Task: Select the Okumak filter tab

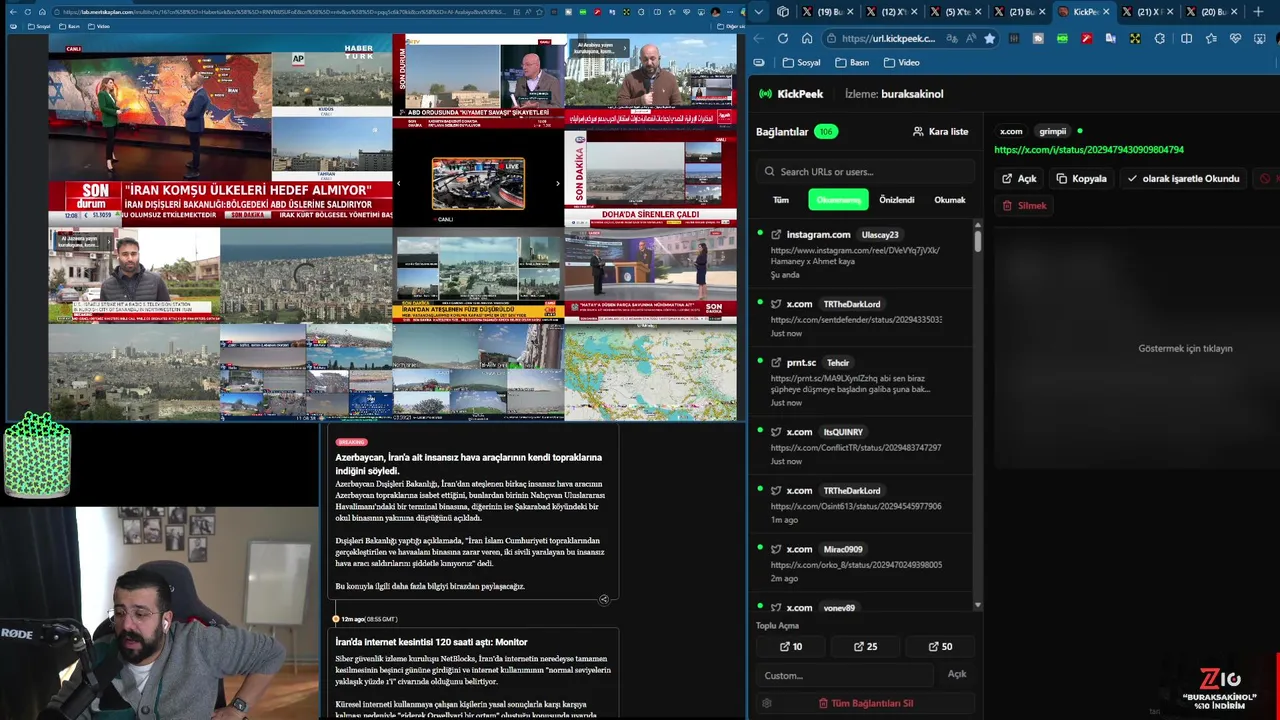Action: [x=949, y=200]
